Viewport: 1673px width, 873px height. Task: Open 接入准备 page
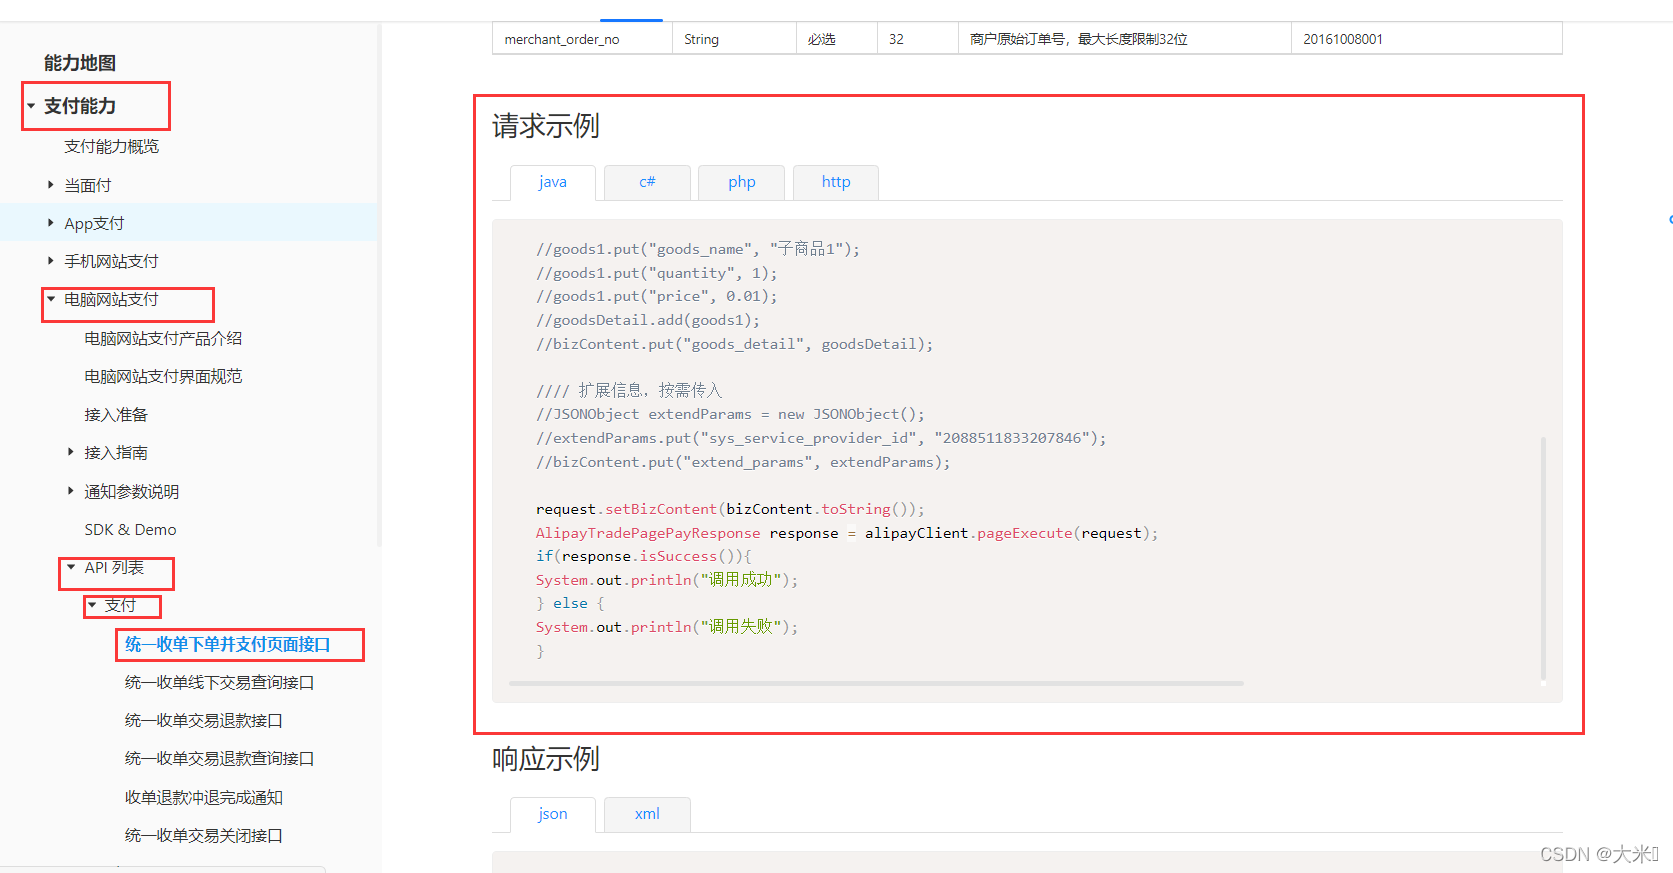point(116,414)
